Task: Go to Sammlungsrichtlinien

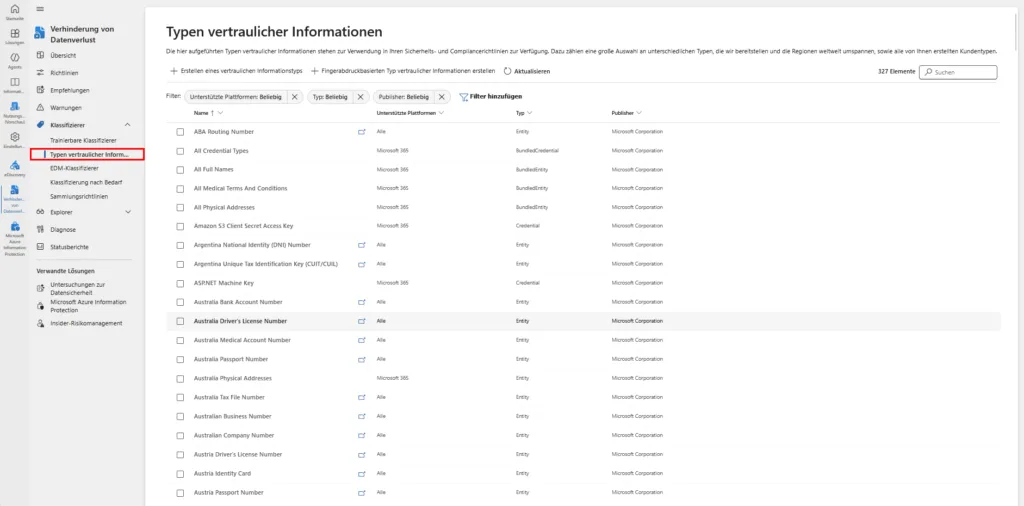Action: [x=79, y=196]
